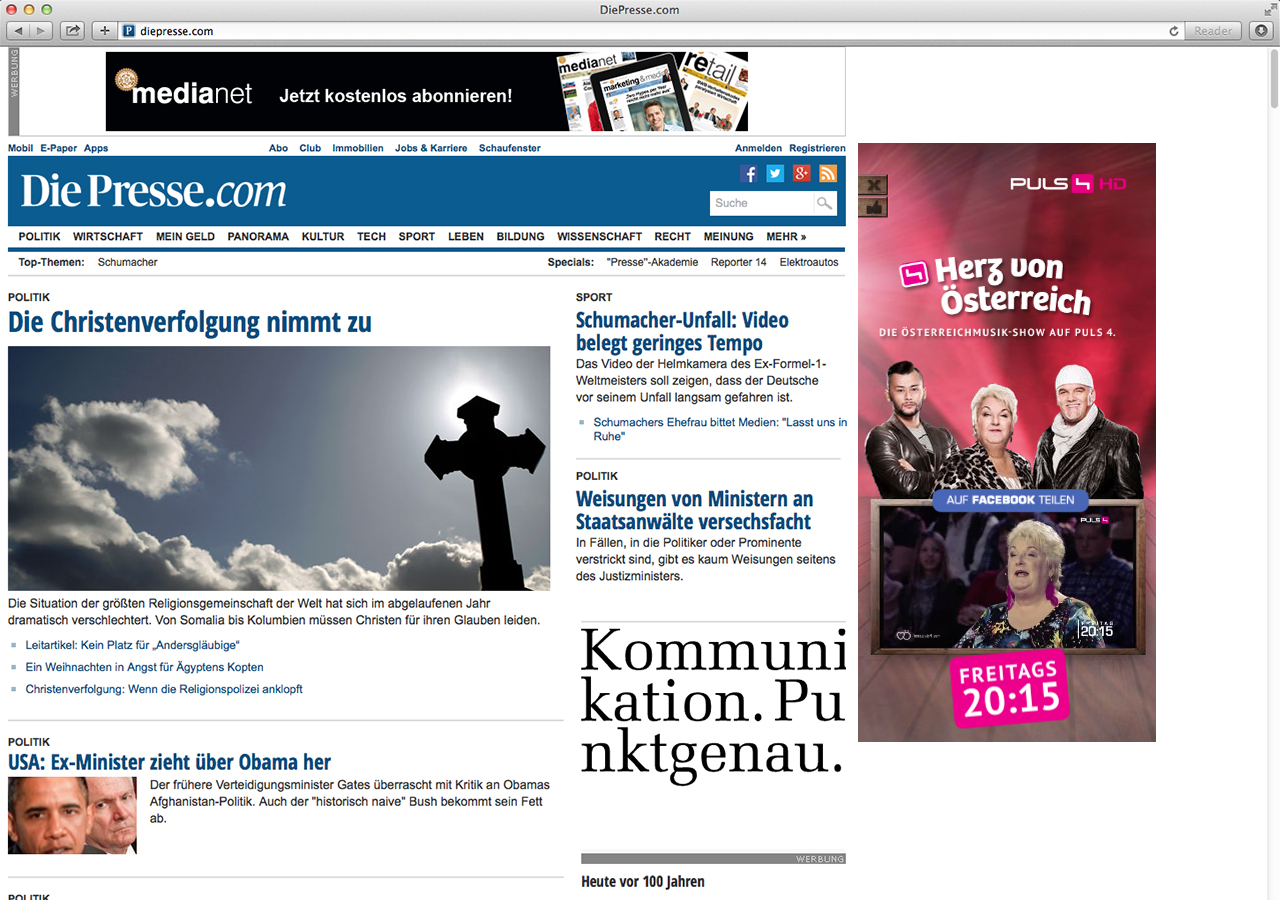Click the cross silhouette article image

tap(279, 468)
